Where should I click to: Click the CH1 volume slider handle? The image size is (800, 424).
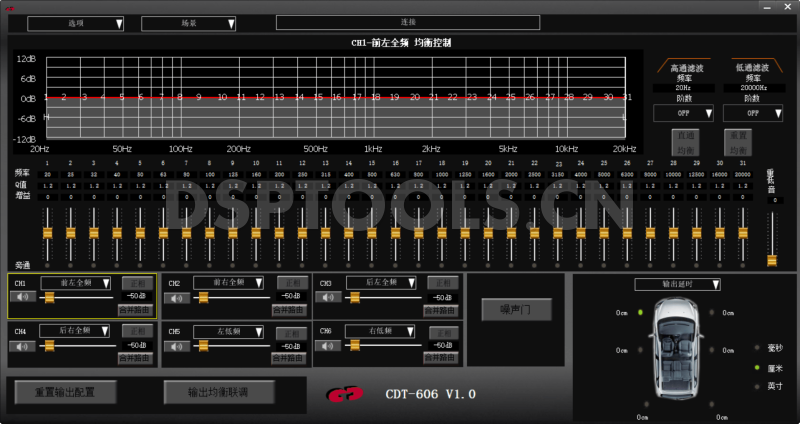48,297
